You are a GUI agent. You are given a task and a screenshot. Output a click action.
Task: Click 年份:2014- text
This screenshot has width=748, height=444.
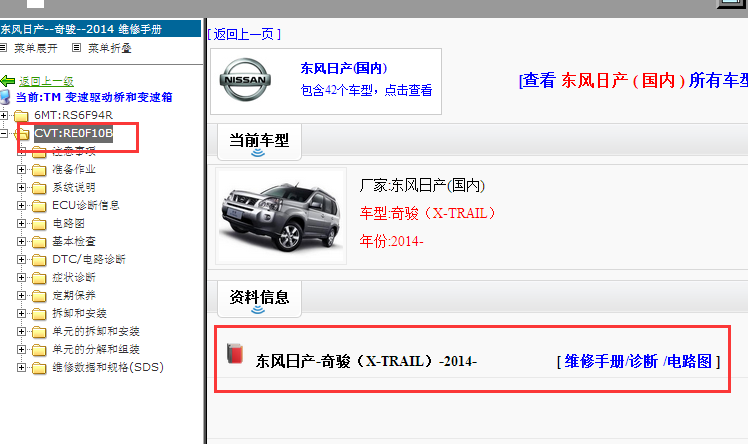pyautogui.click(x=391, y=241)
